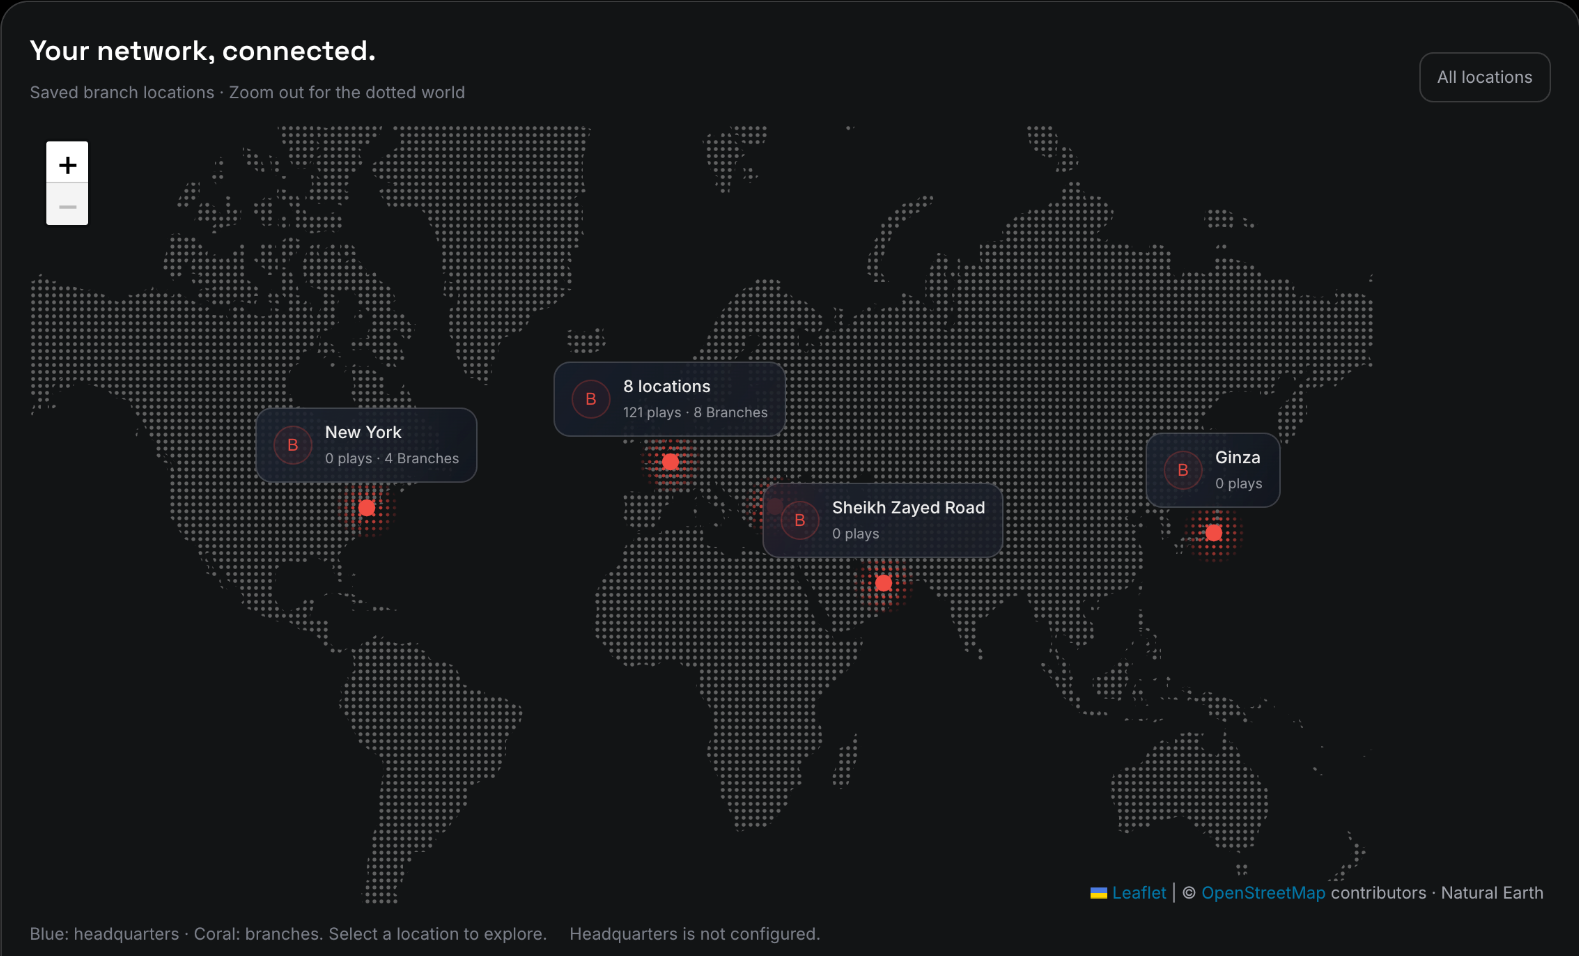Click '121 plays · 8 Branches' text
The image size is (1579, 956).
[x=695, y=412]
